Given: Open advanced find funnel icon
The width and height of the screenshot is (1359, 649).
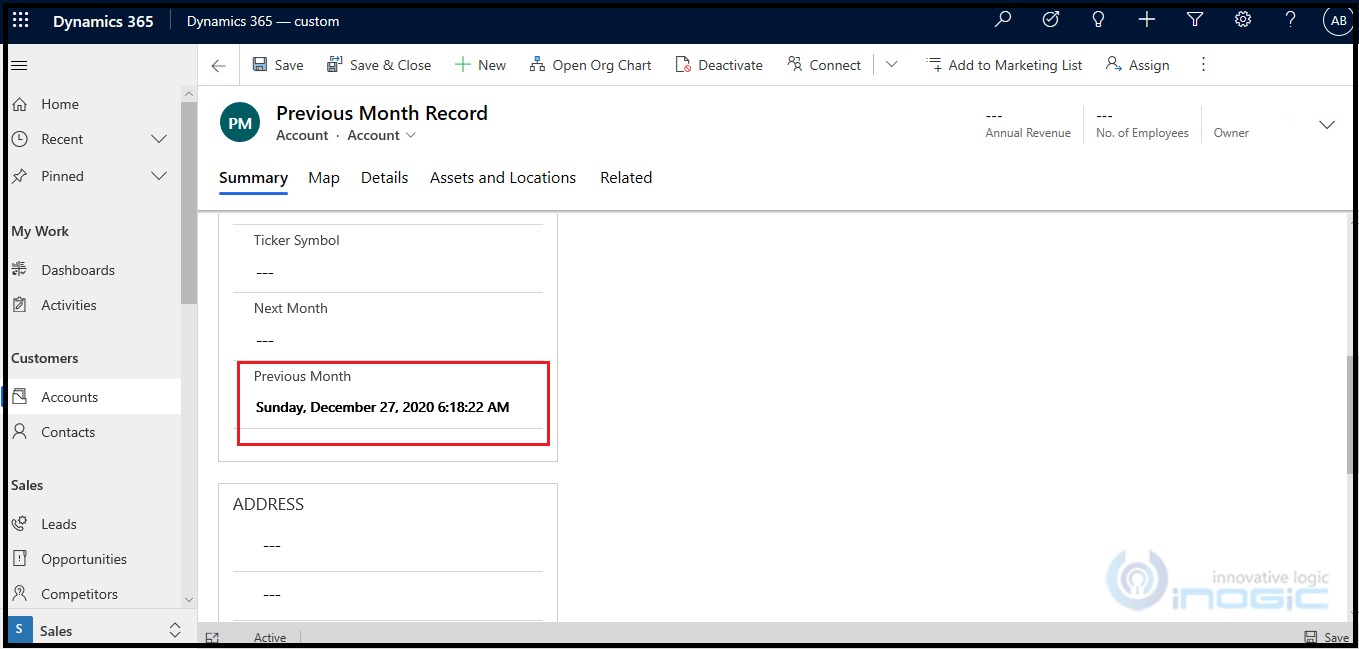Looking at the screenshot, I should (1195, 19).
